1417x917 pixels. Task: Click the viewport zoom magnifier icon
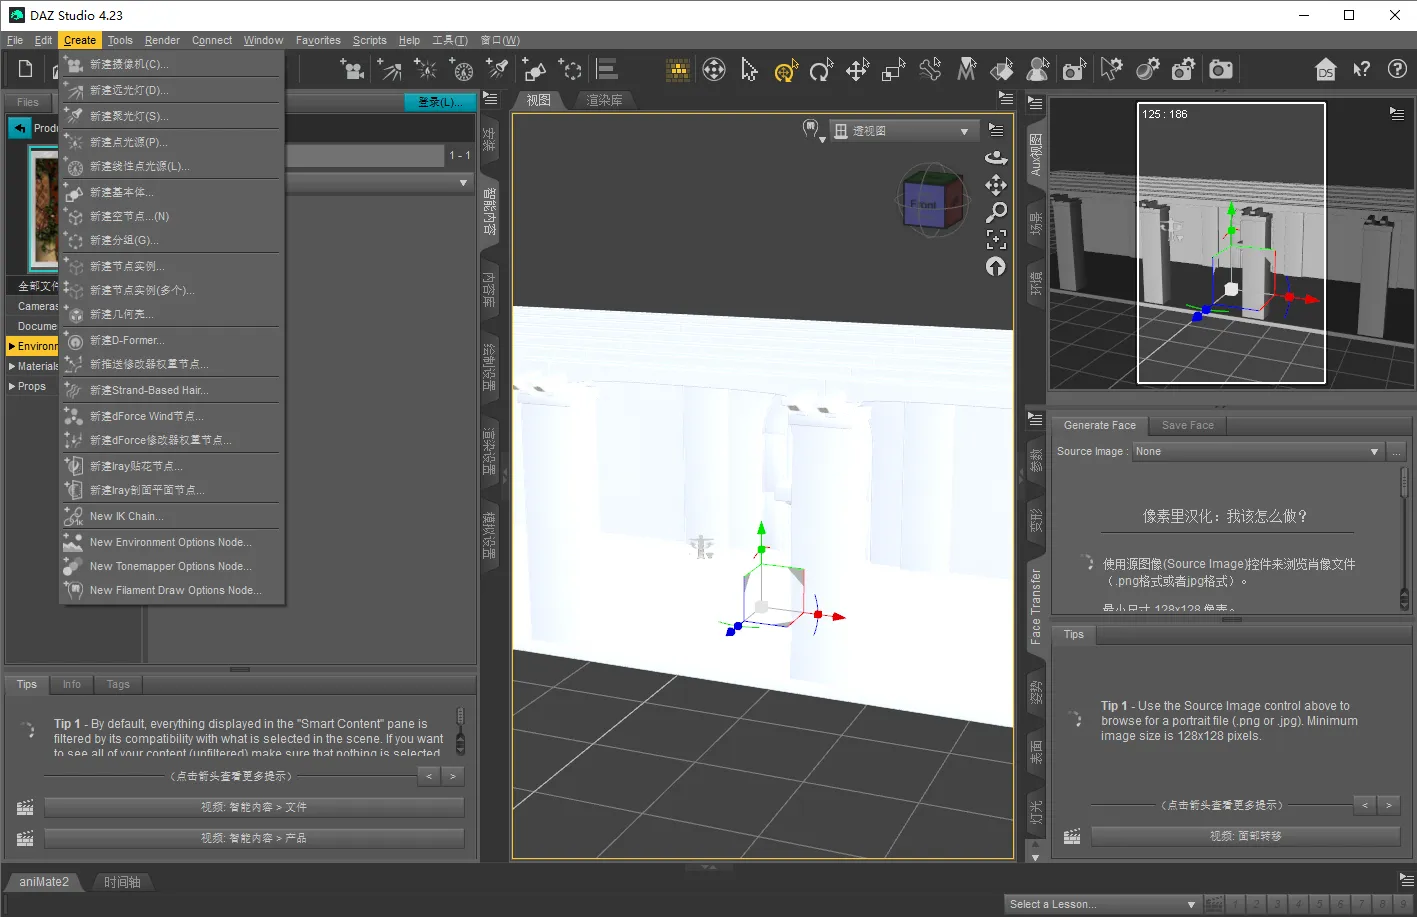coord(996,212)
